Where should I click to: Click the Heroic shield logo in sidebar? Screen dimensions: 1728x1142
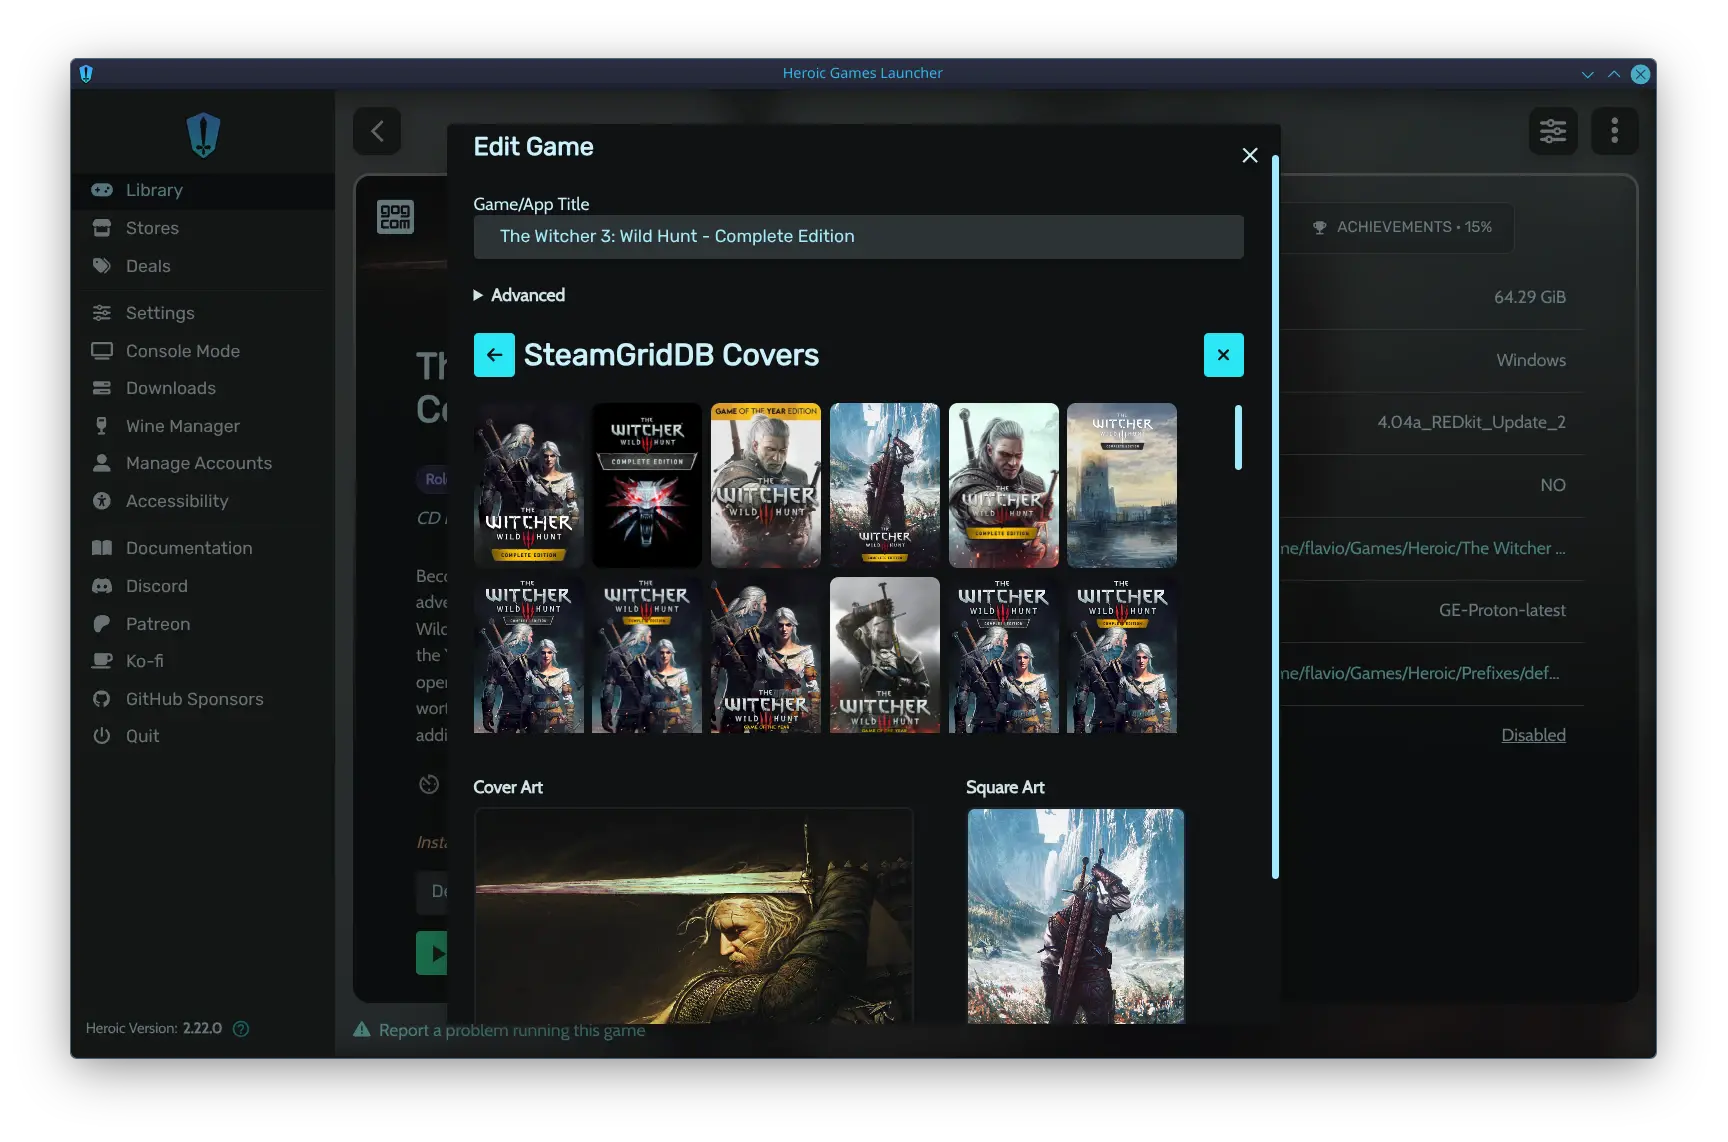203,135
